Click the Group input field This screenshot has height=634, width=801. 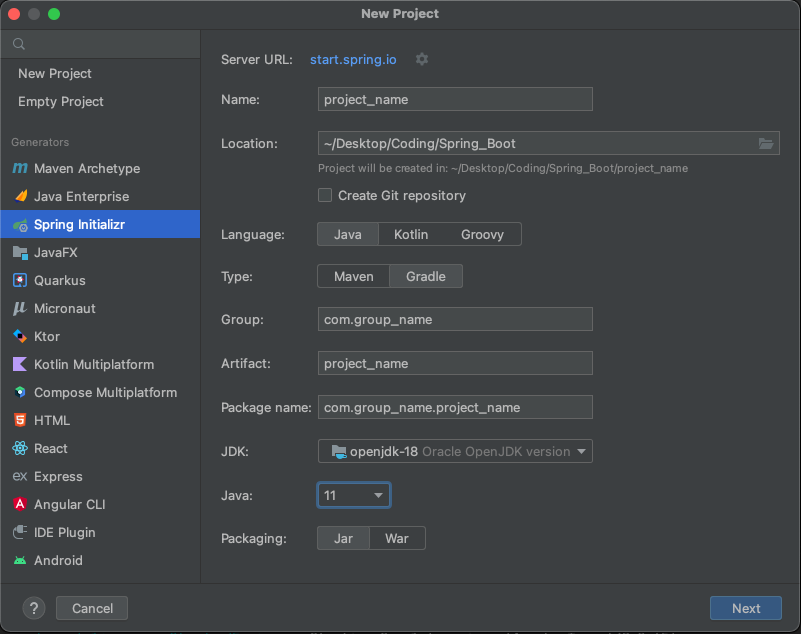[455, 319]
